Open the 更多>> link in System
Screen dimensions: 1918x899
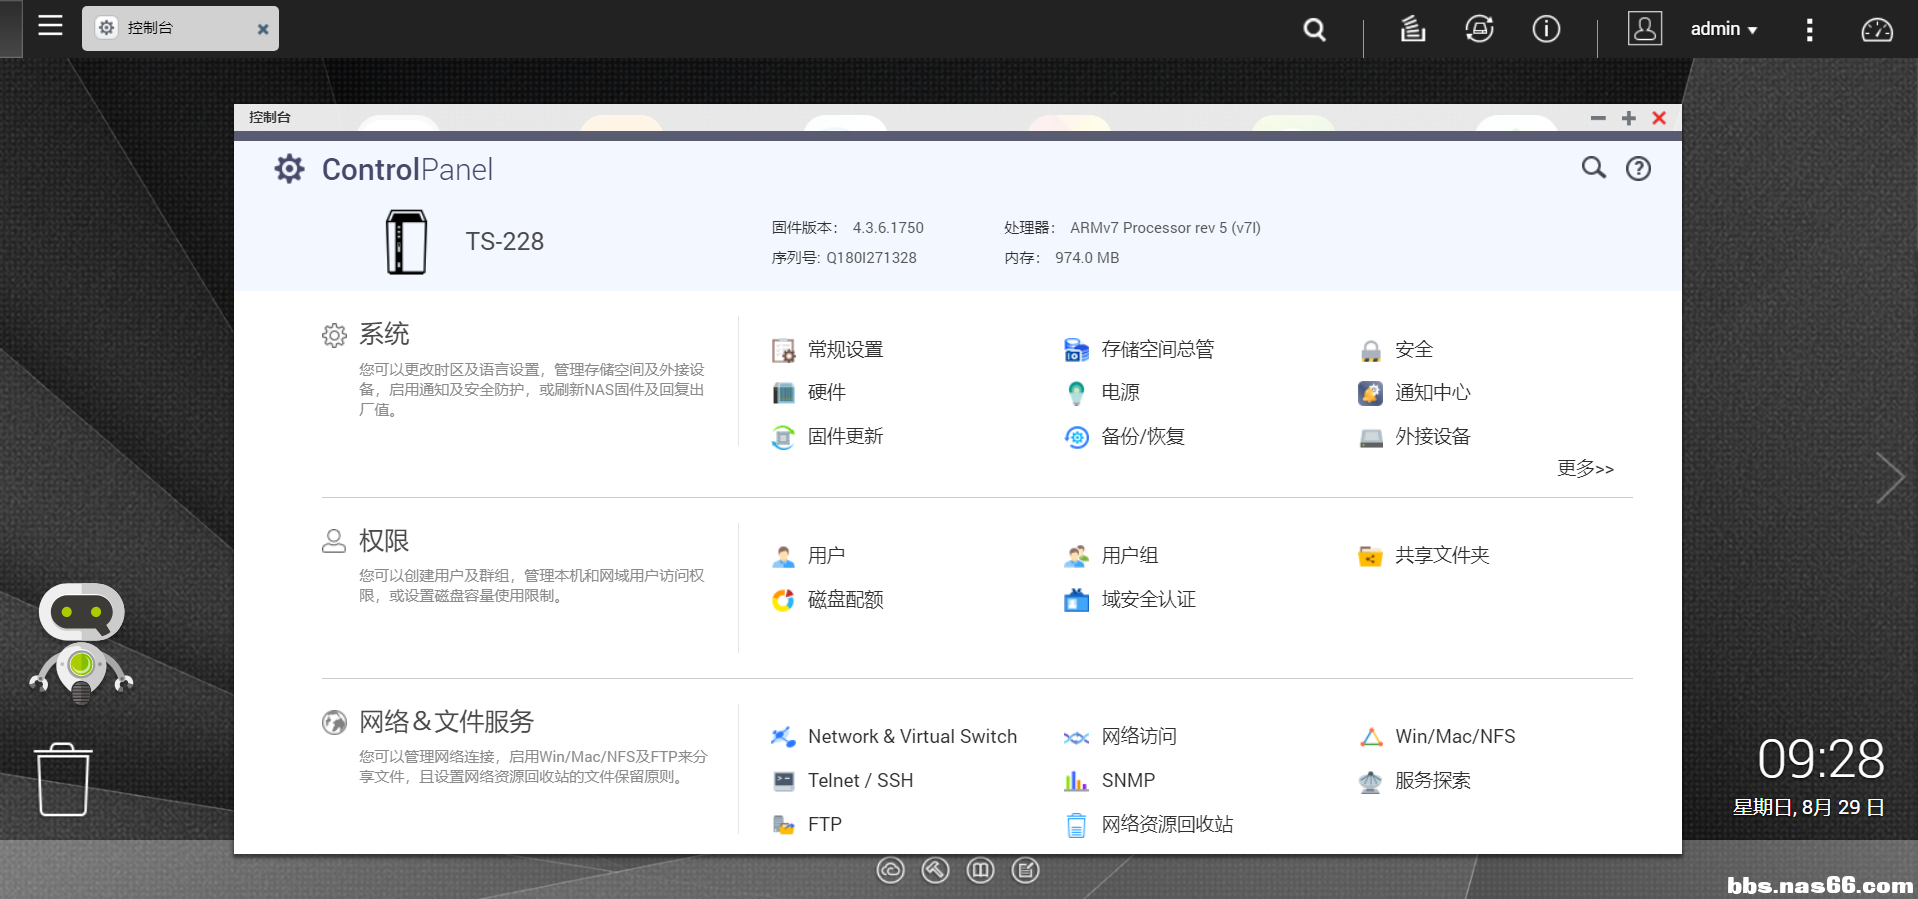click(1585, 468)
